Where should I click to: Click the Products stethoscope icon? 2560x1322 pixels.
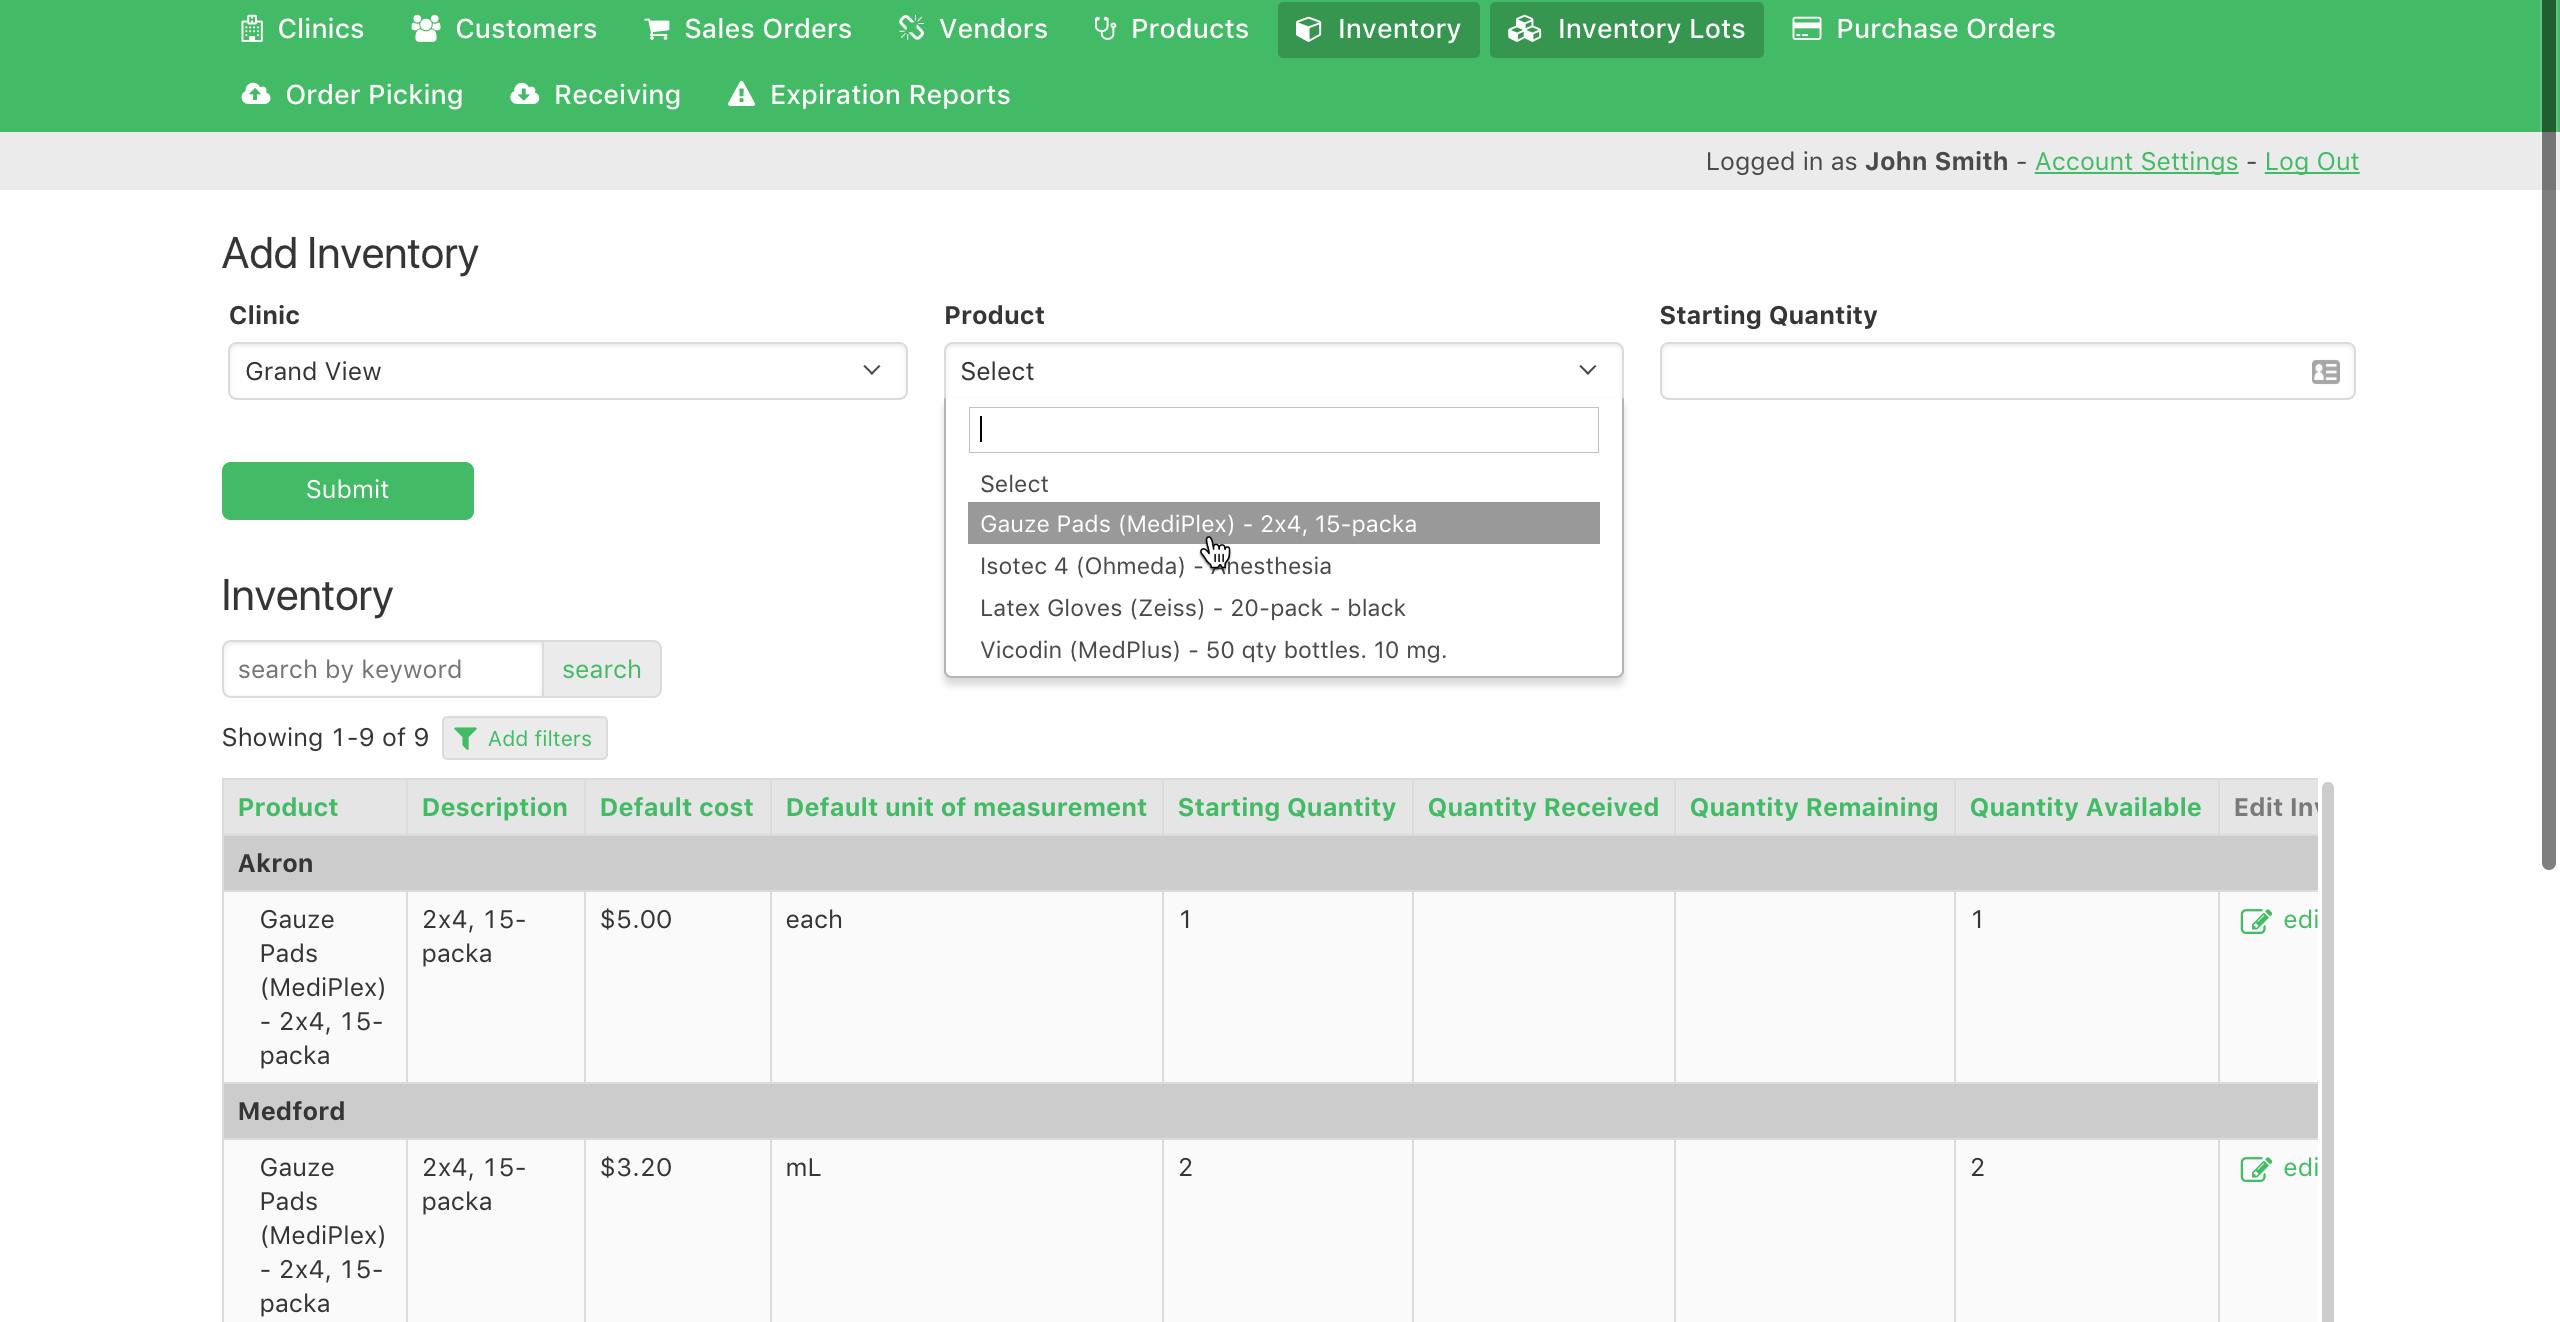point(1105,29)
